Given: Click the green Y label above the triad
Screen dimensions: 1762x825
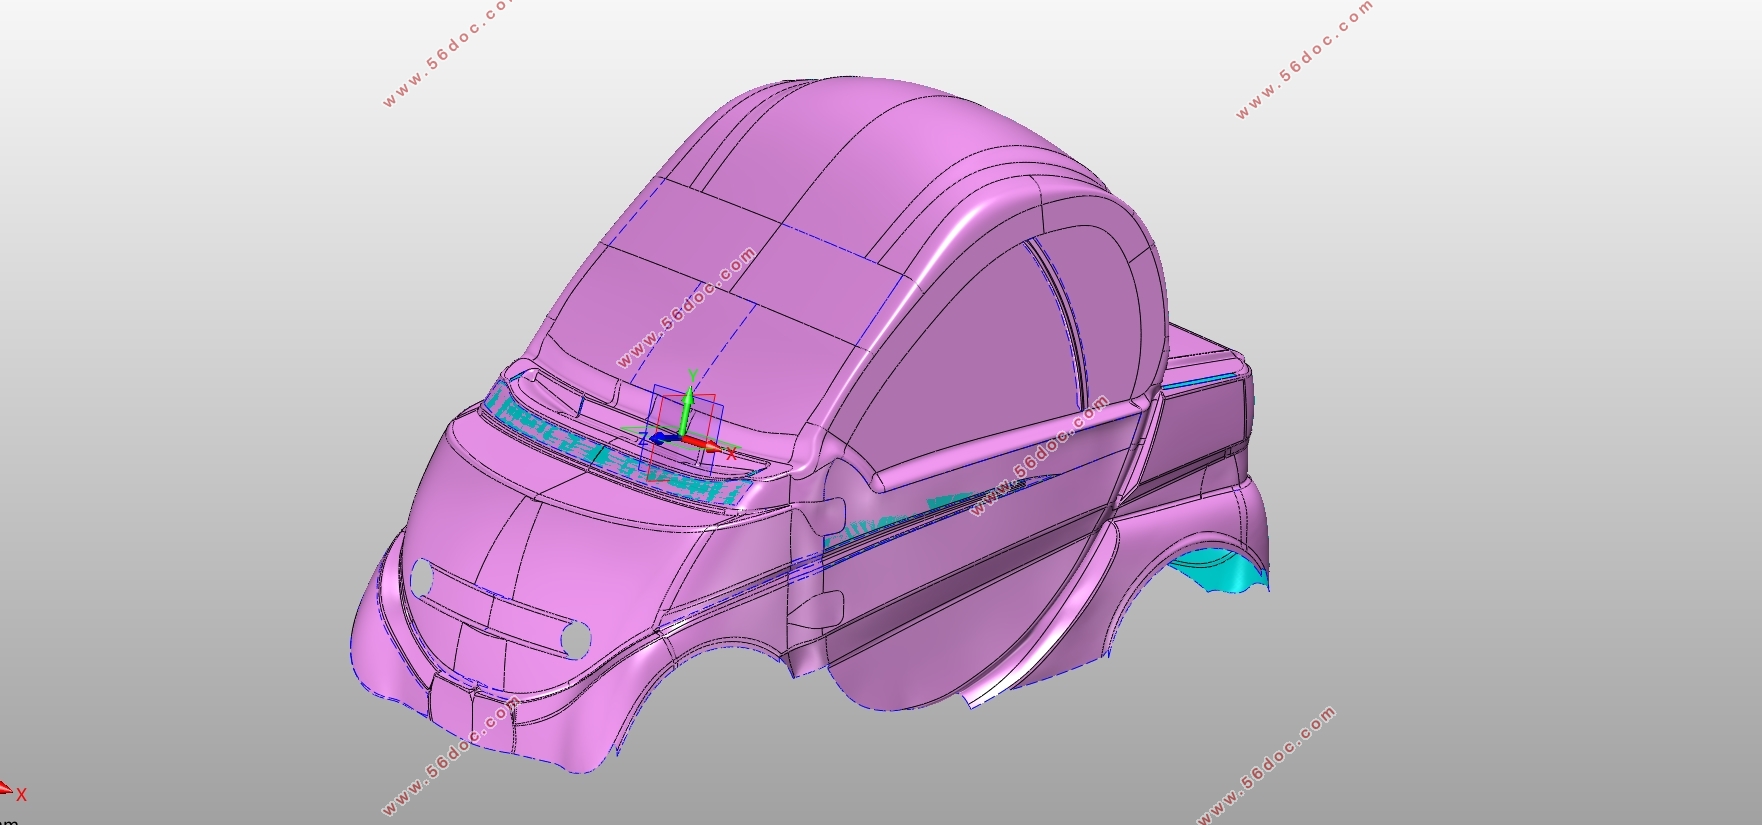Looking at the screenshot, I should coord(691,375).
